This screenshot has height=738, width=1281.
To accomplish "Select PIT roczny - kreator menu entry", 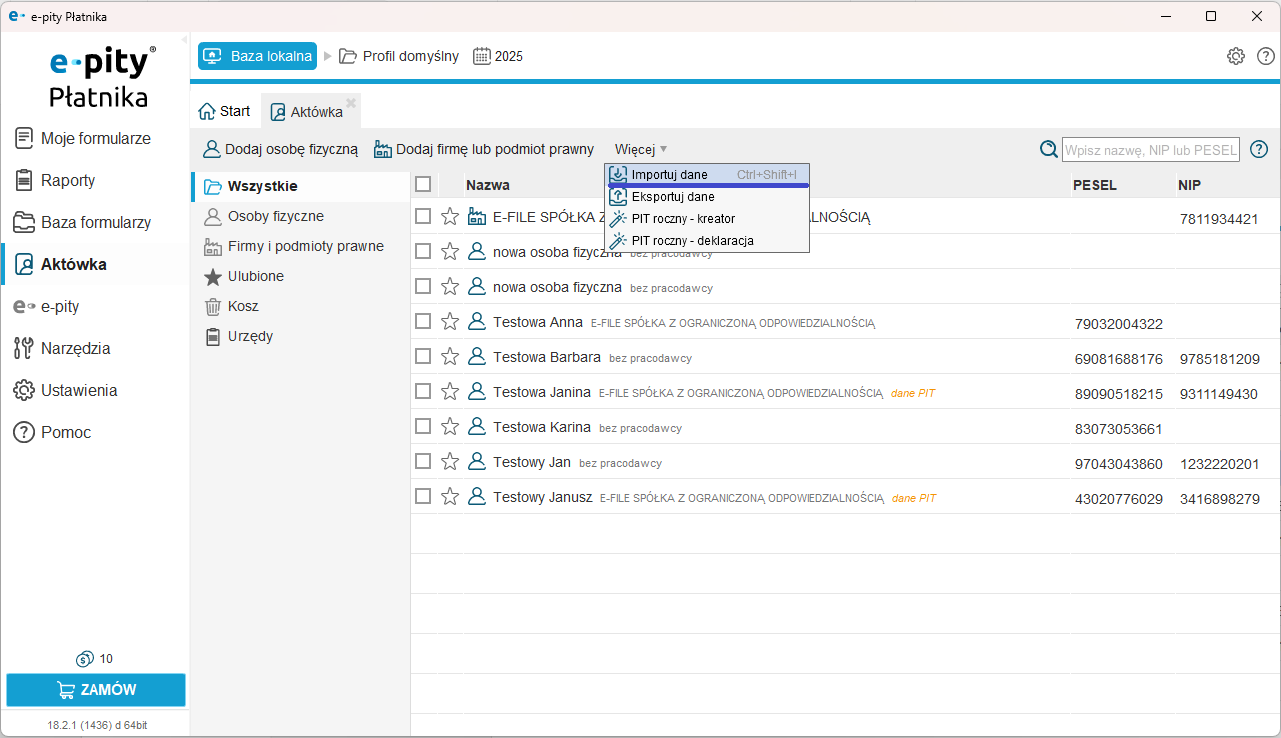I will (683, 218).
